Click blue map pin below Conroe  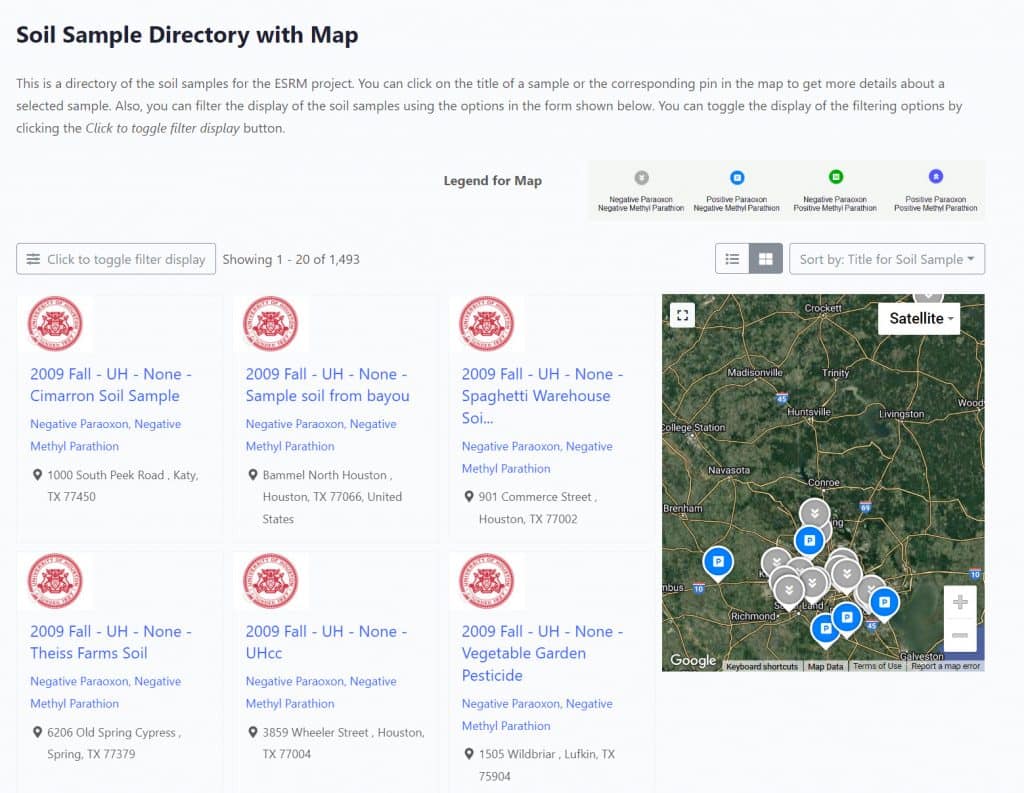coord(809,542)
